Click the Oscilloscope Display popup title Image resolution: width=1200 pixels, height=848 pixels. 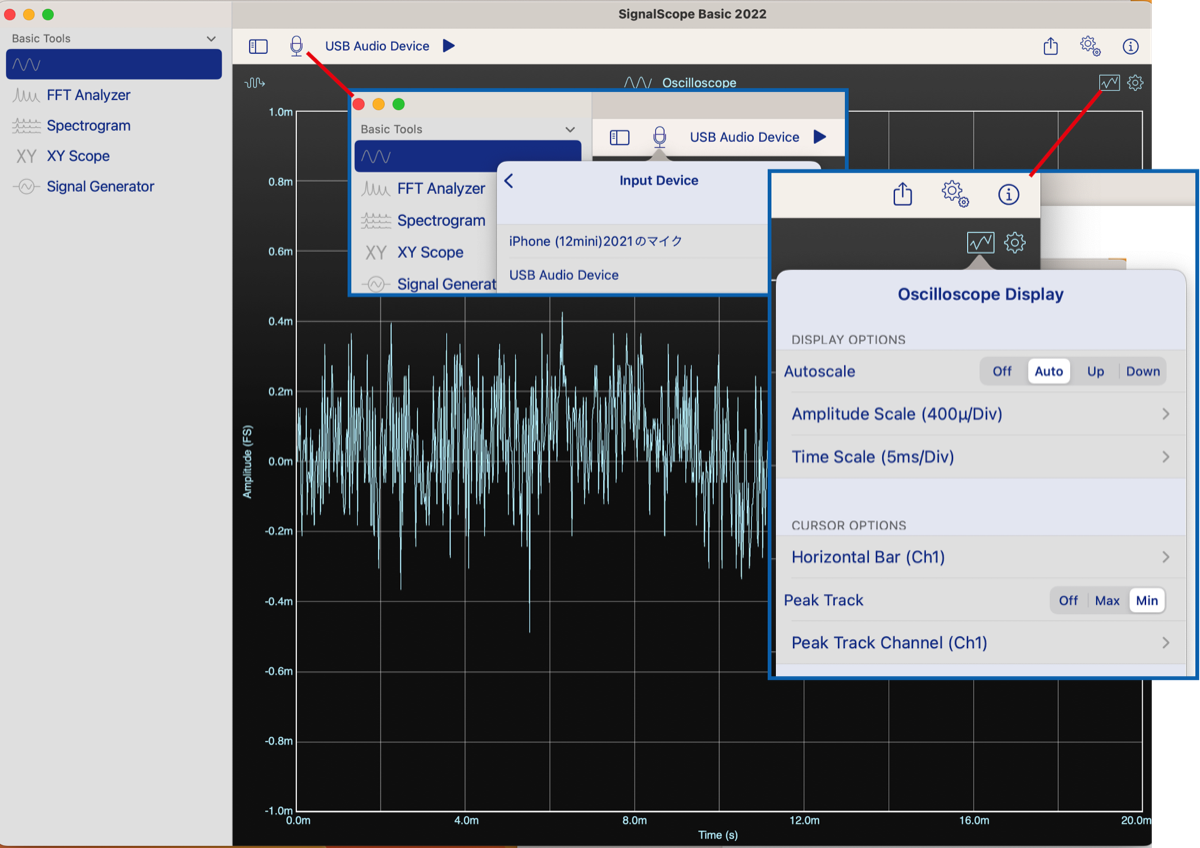tap(980, 294)
